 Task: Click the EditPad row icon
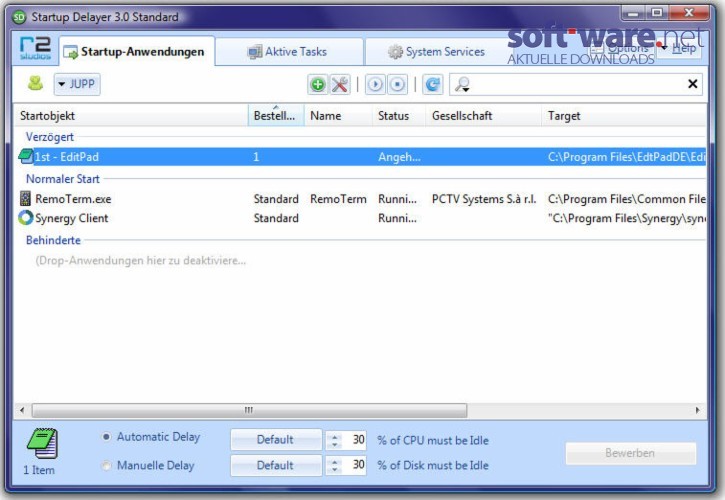(26, 156)
